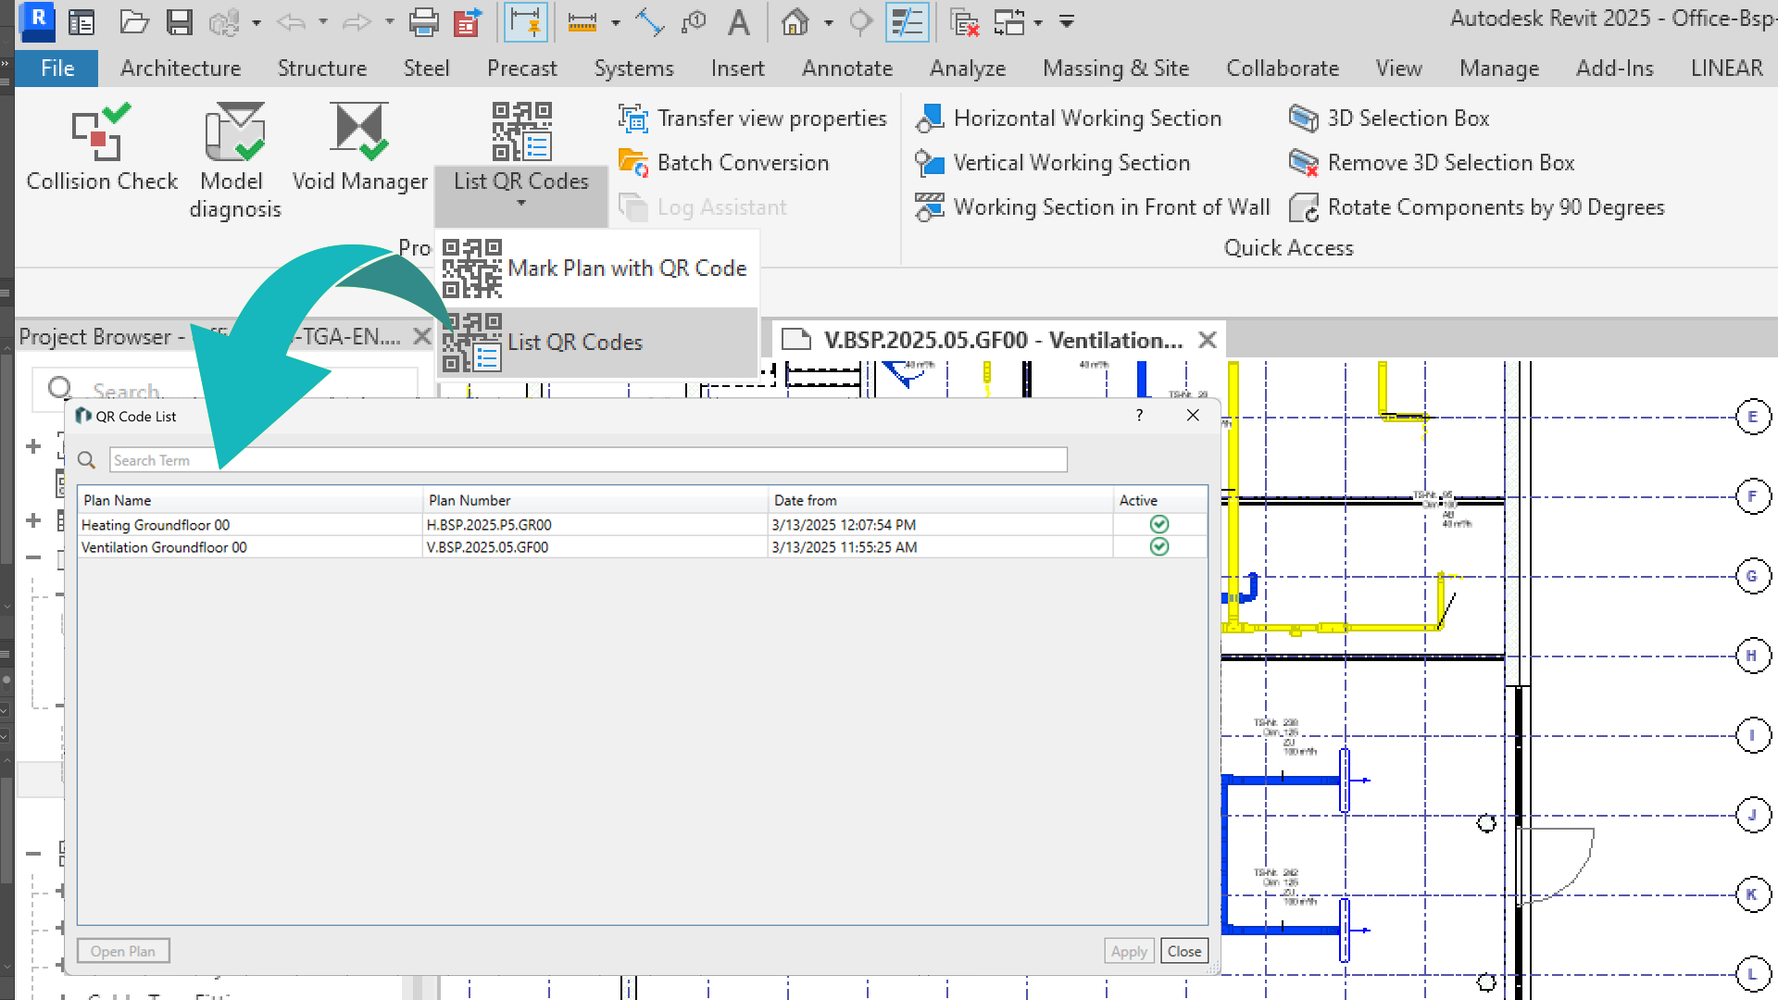The height and width of the screenshot is (1000, 1778).
Task: Click the grid bubble labeled E
Action: click(x=1752, y=417)
